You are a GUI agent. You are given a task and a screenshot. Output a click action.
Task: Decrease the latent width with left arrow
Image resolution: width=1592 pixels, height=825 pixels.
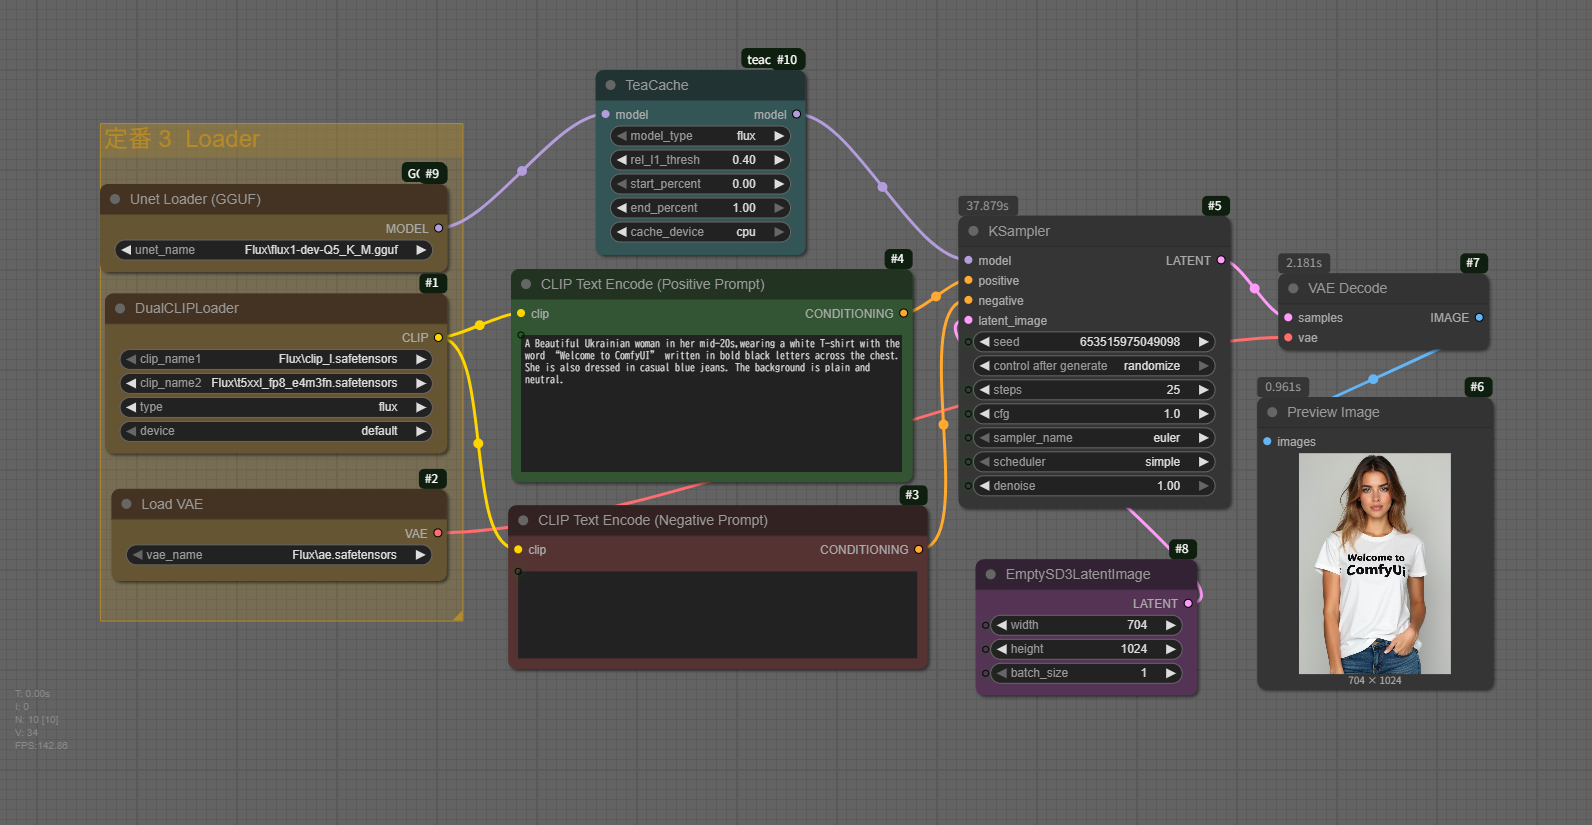(x=1001, y=625)
